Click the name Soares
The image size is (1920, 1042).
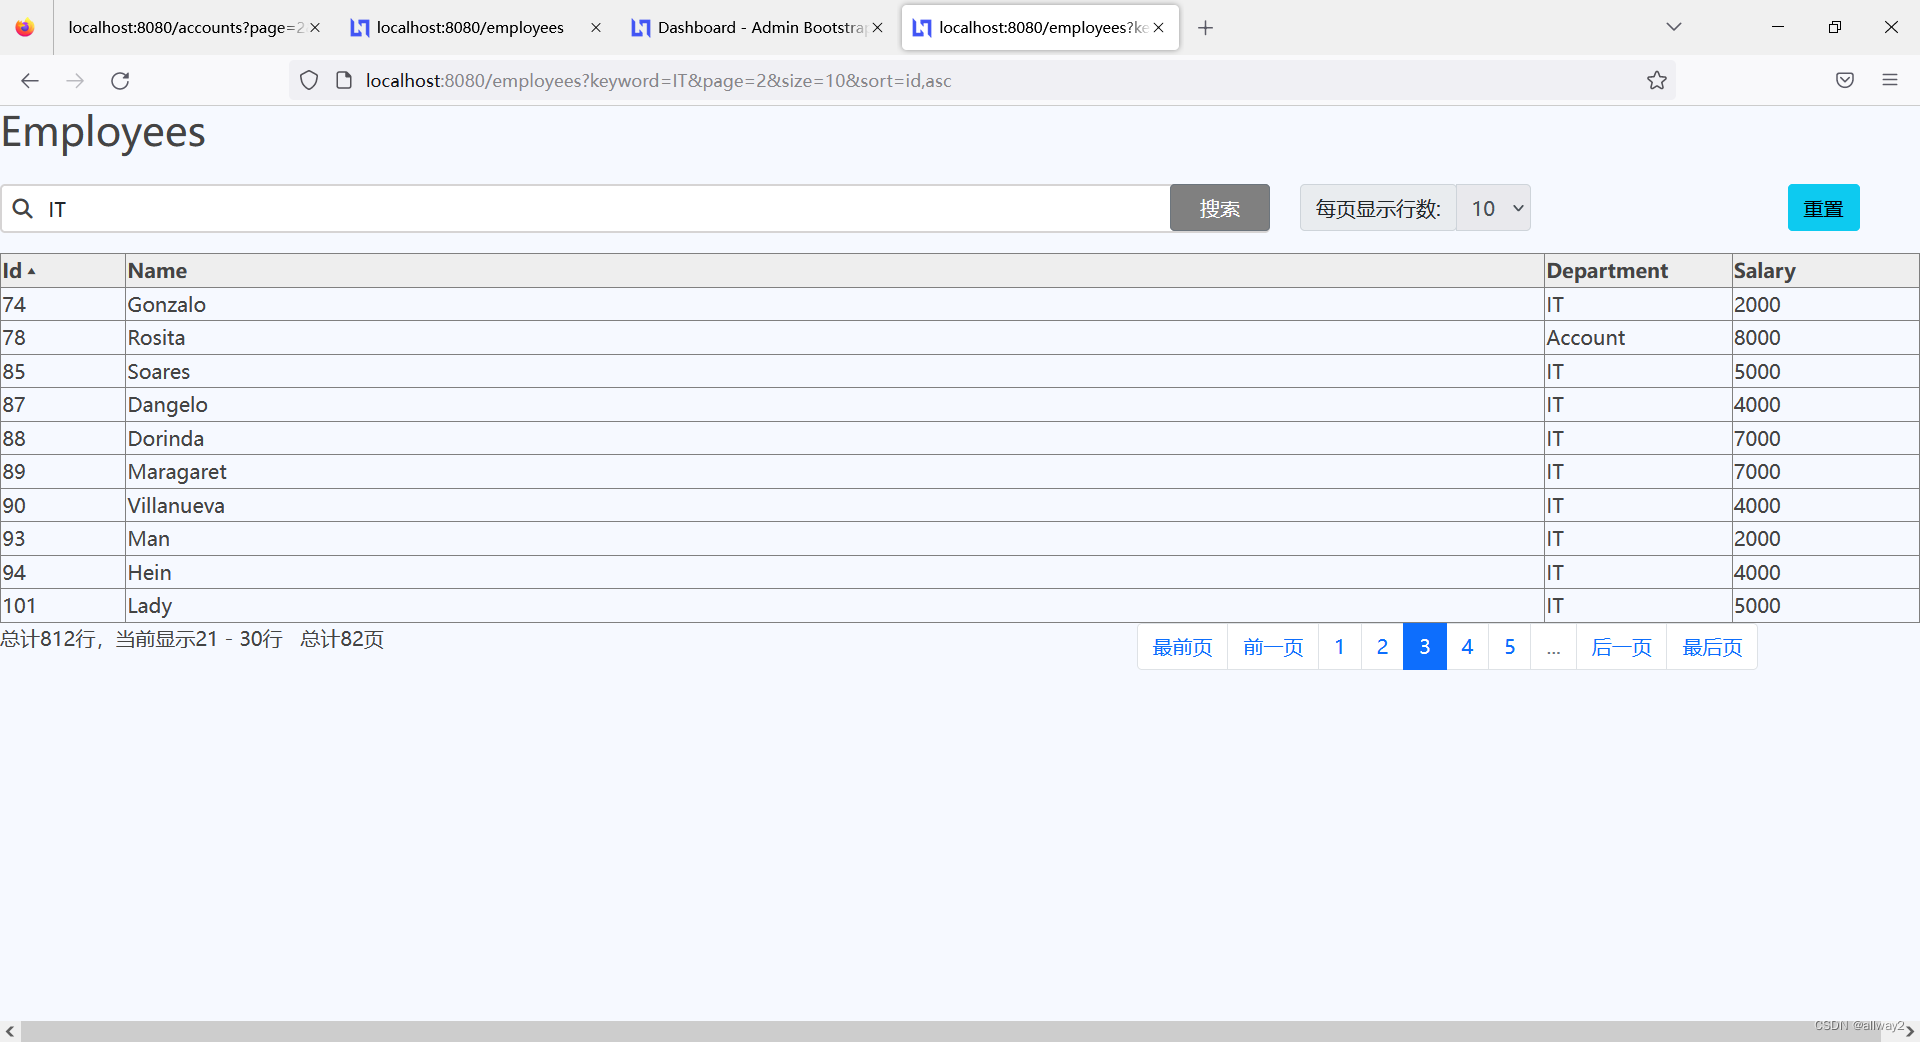click(x=158, y=372)
